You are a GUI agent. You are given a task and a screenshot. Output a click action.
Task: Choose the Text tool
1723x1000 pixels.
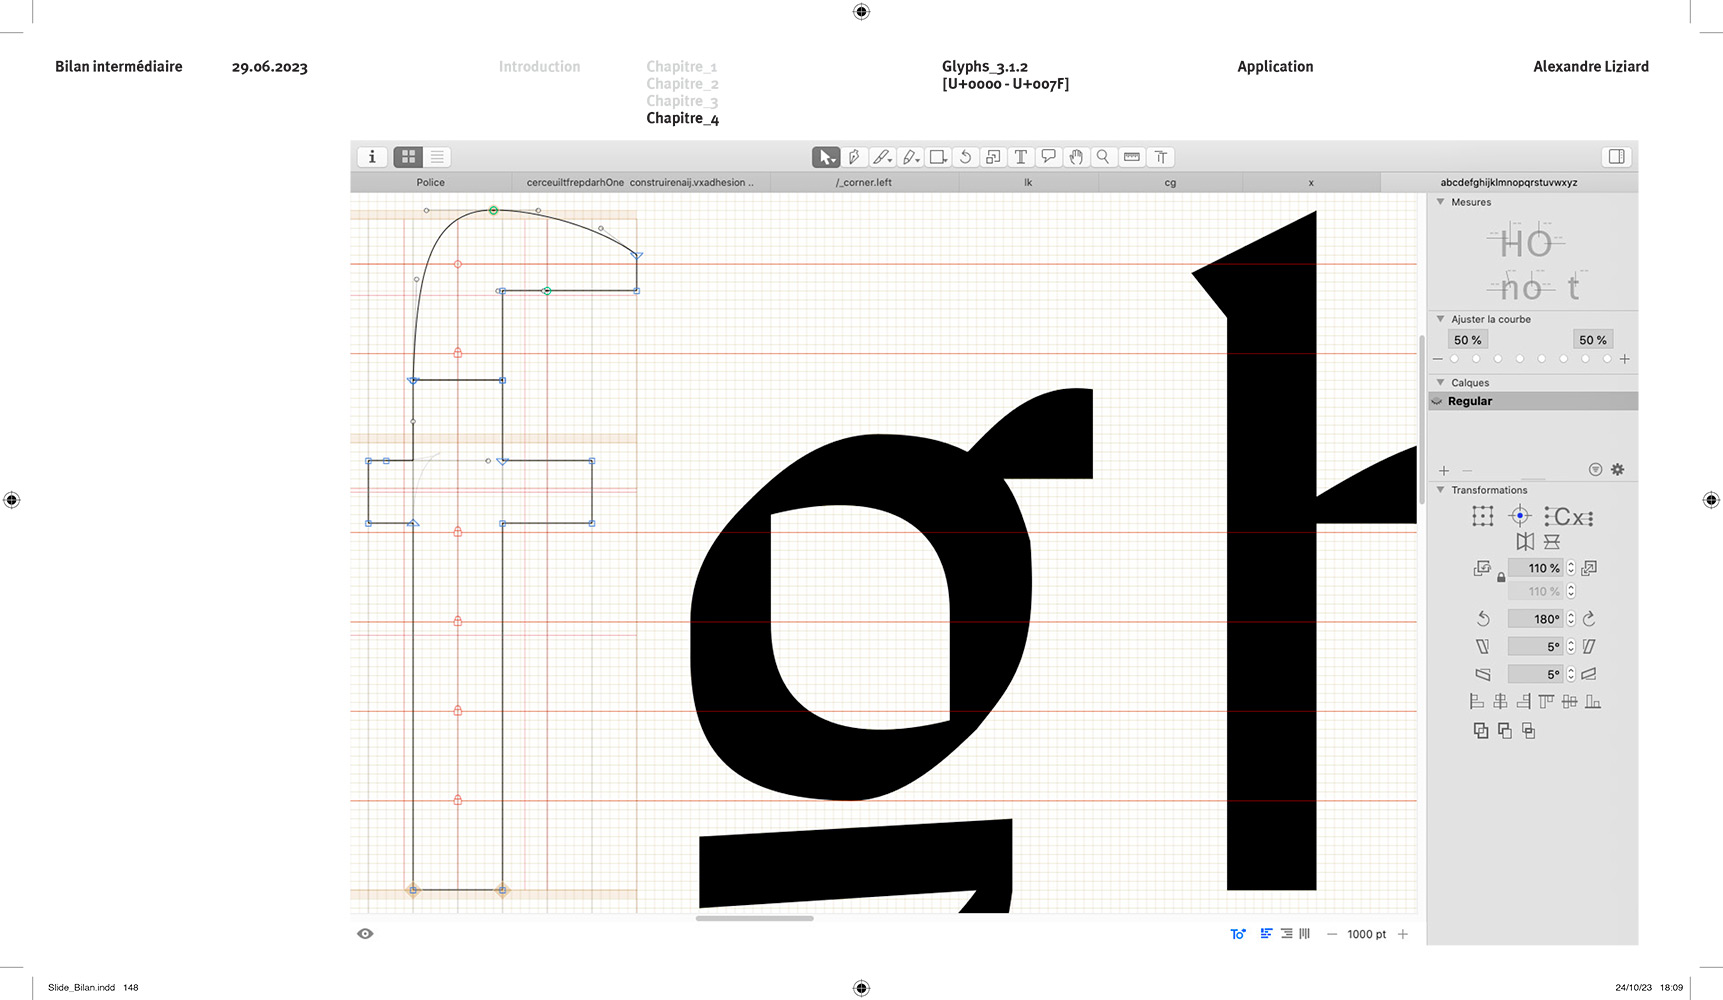[1020, 157]
